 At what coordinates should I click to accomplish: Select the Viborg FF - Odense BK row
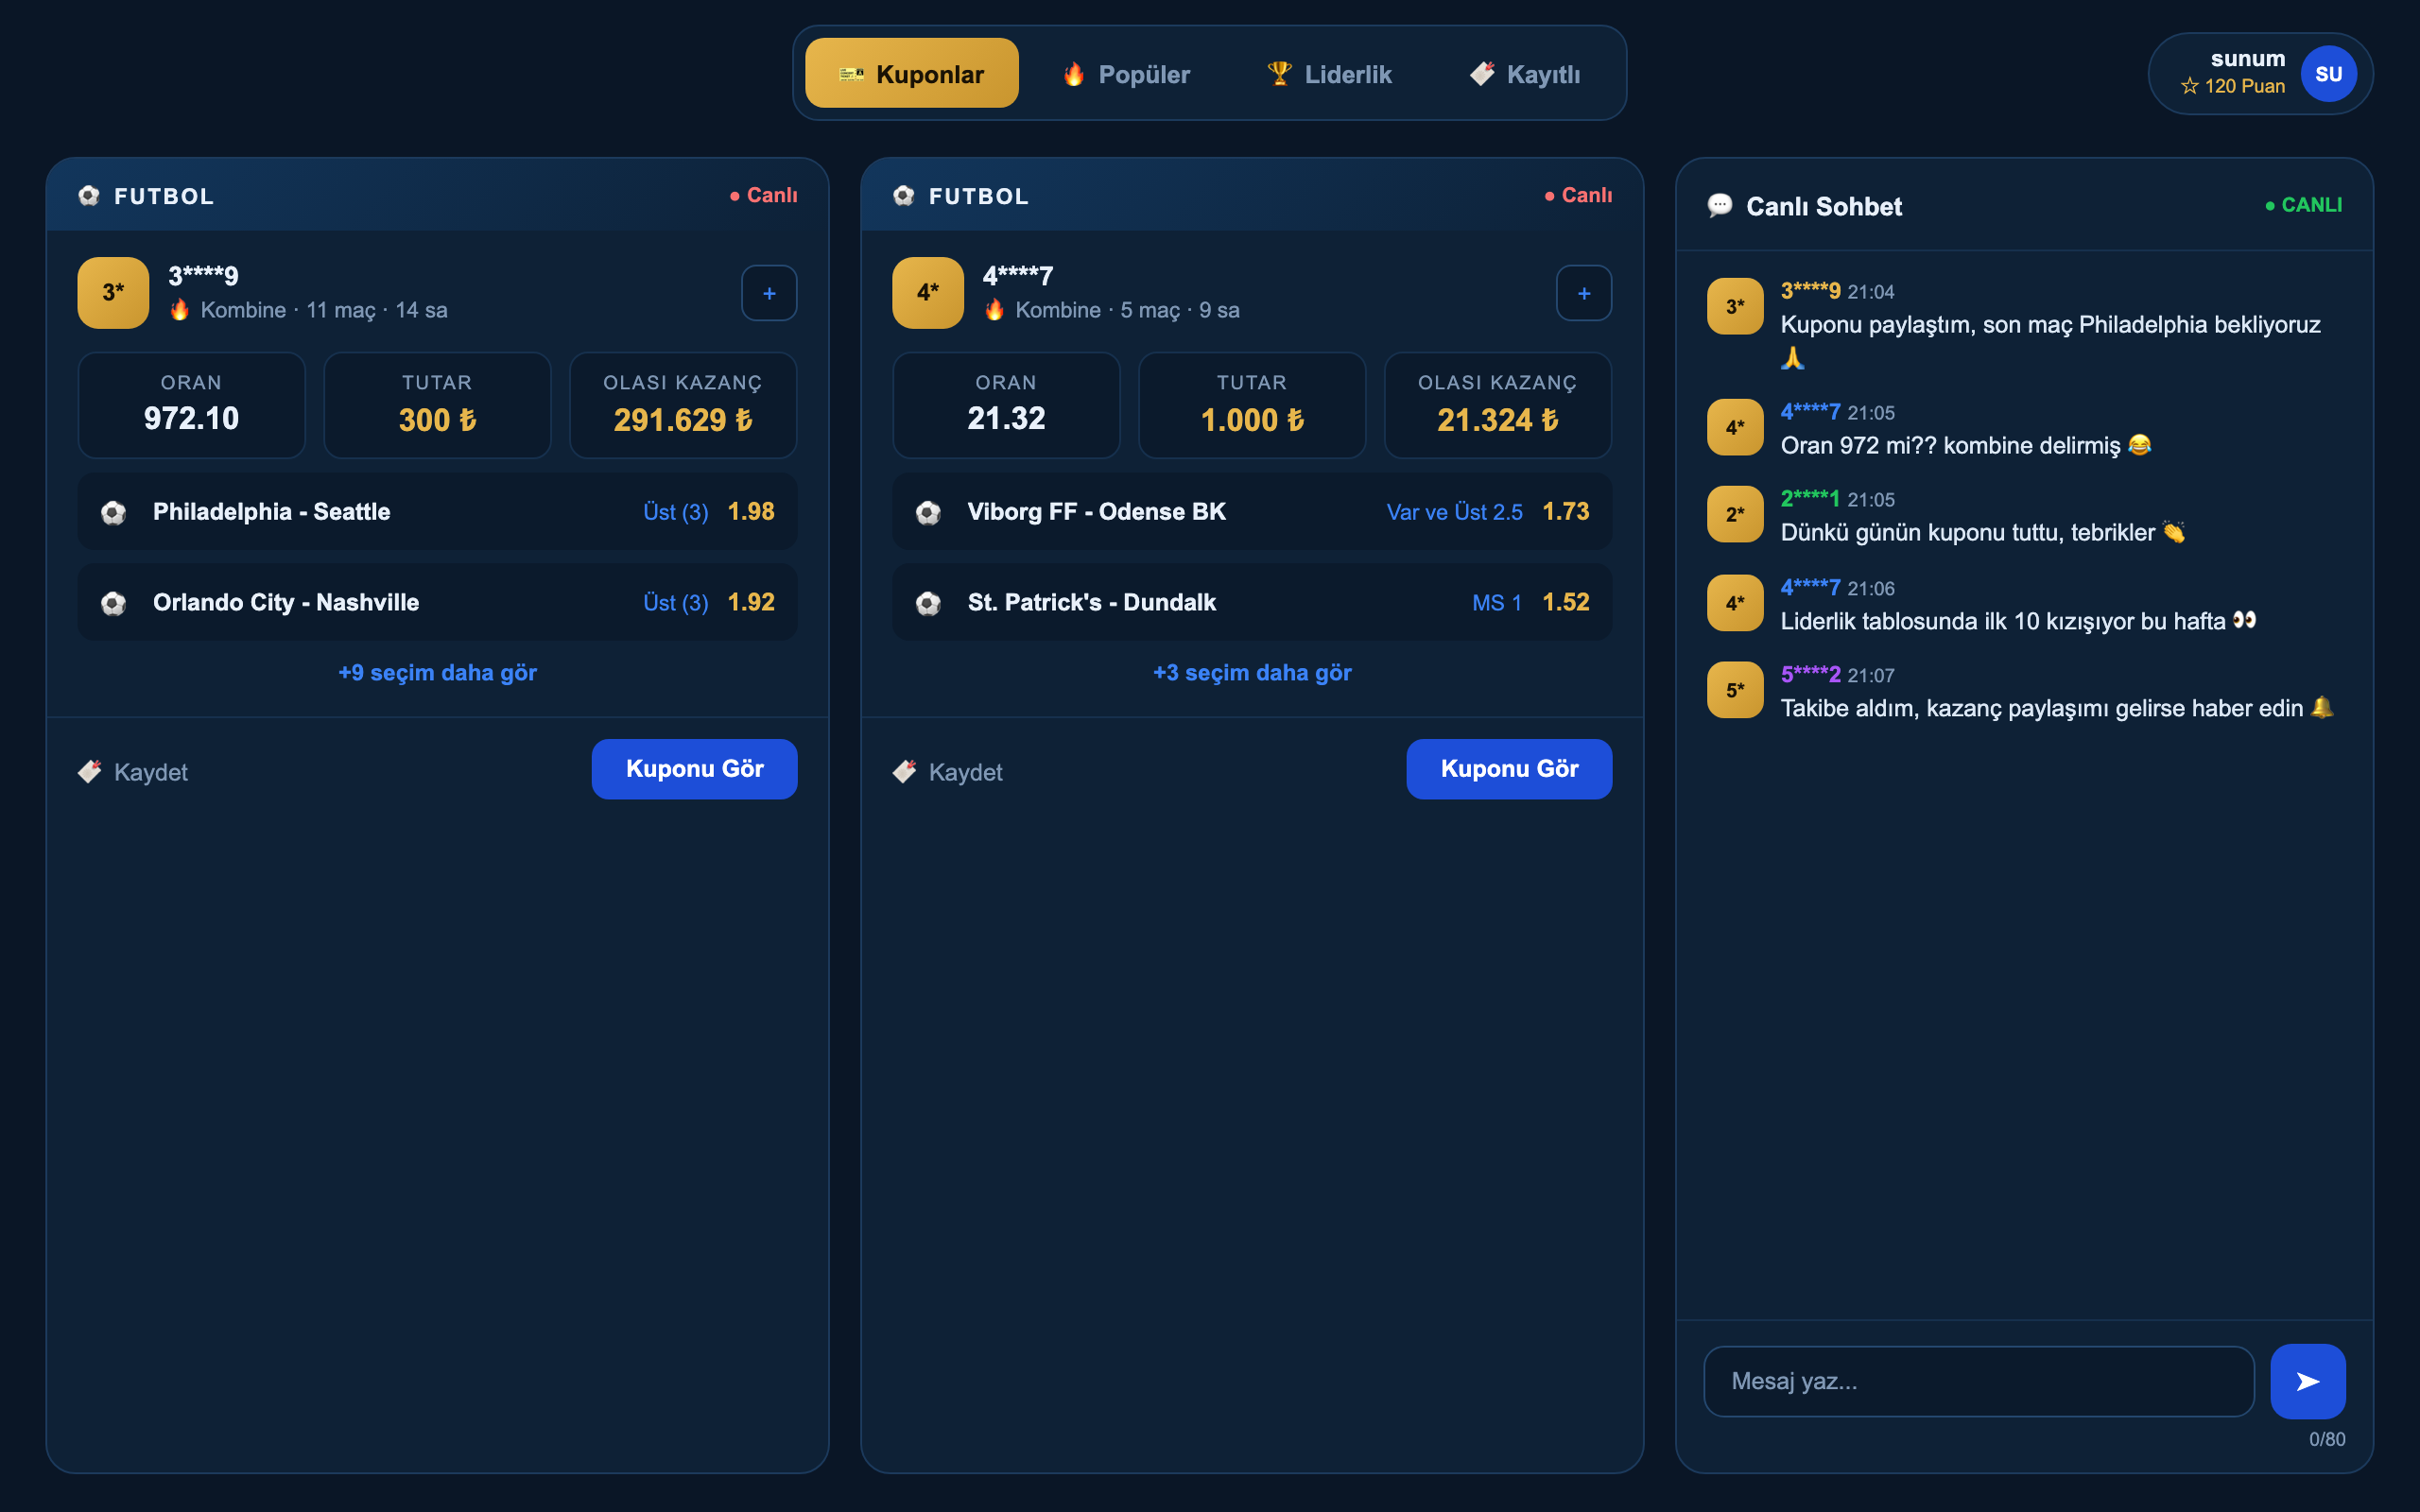tap(1252, 512)
